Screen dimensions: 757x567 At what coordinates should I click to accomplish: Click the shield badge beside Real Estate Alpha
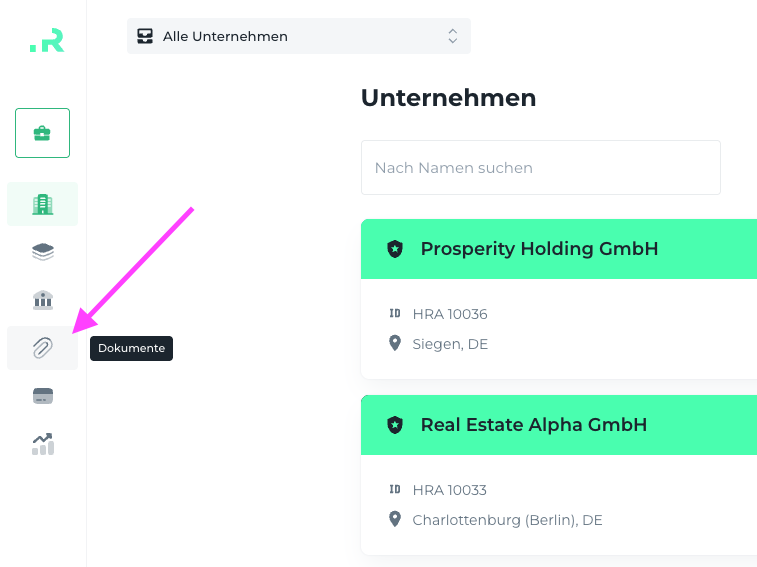click(395, 425)
